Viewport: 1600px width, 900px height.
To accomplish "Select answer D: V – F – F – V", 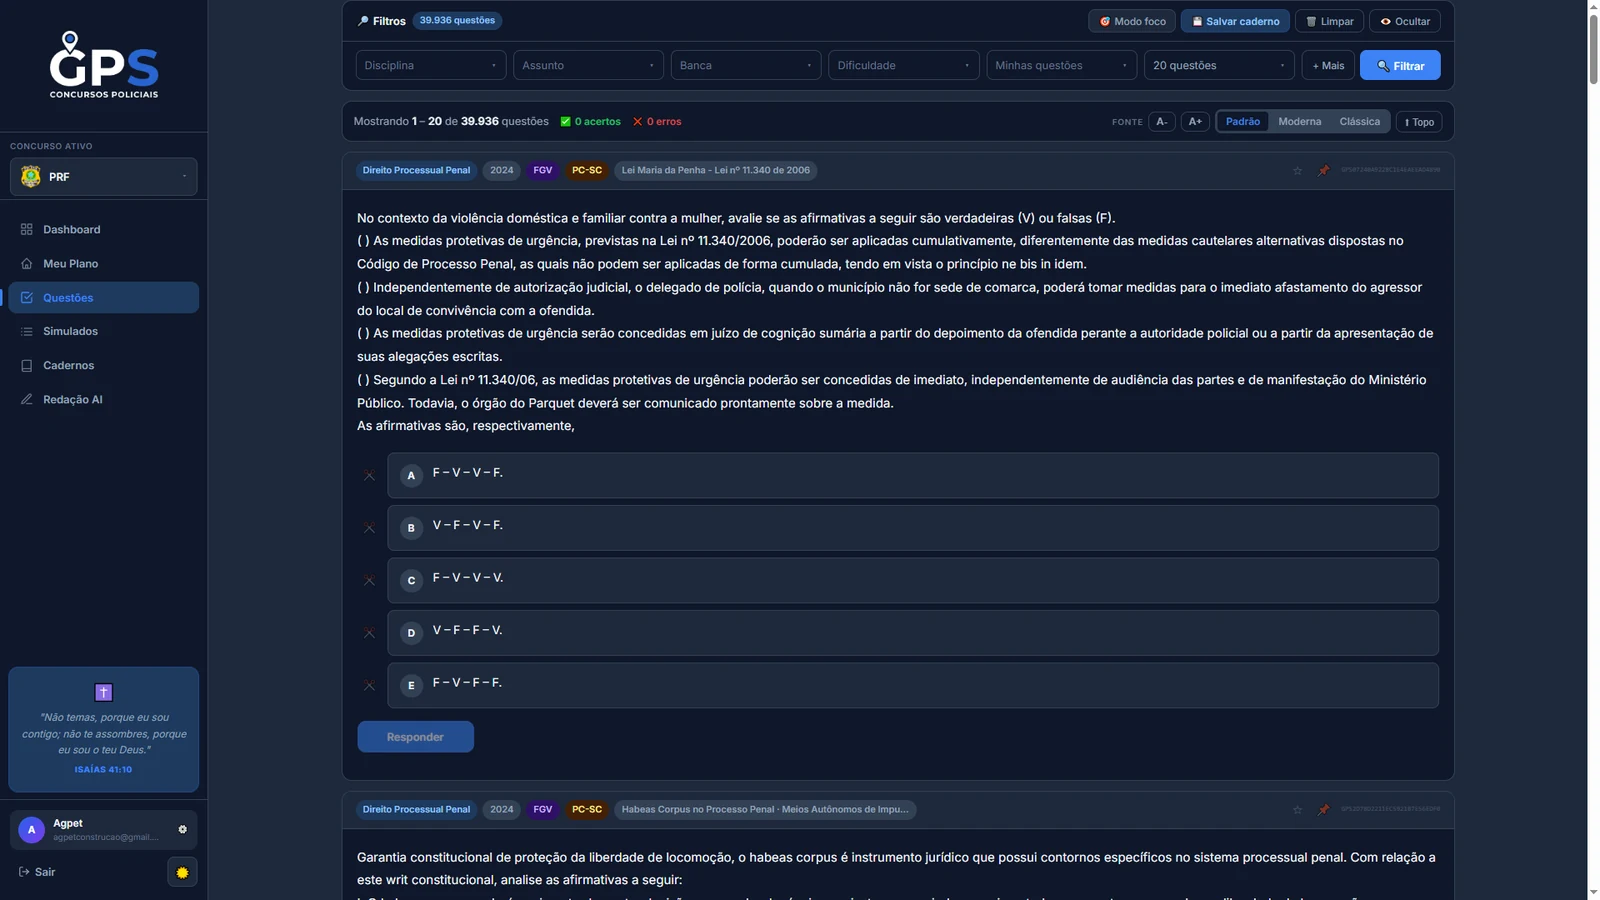I will [x=913, y=633].
